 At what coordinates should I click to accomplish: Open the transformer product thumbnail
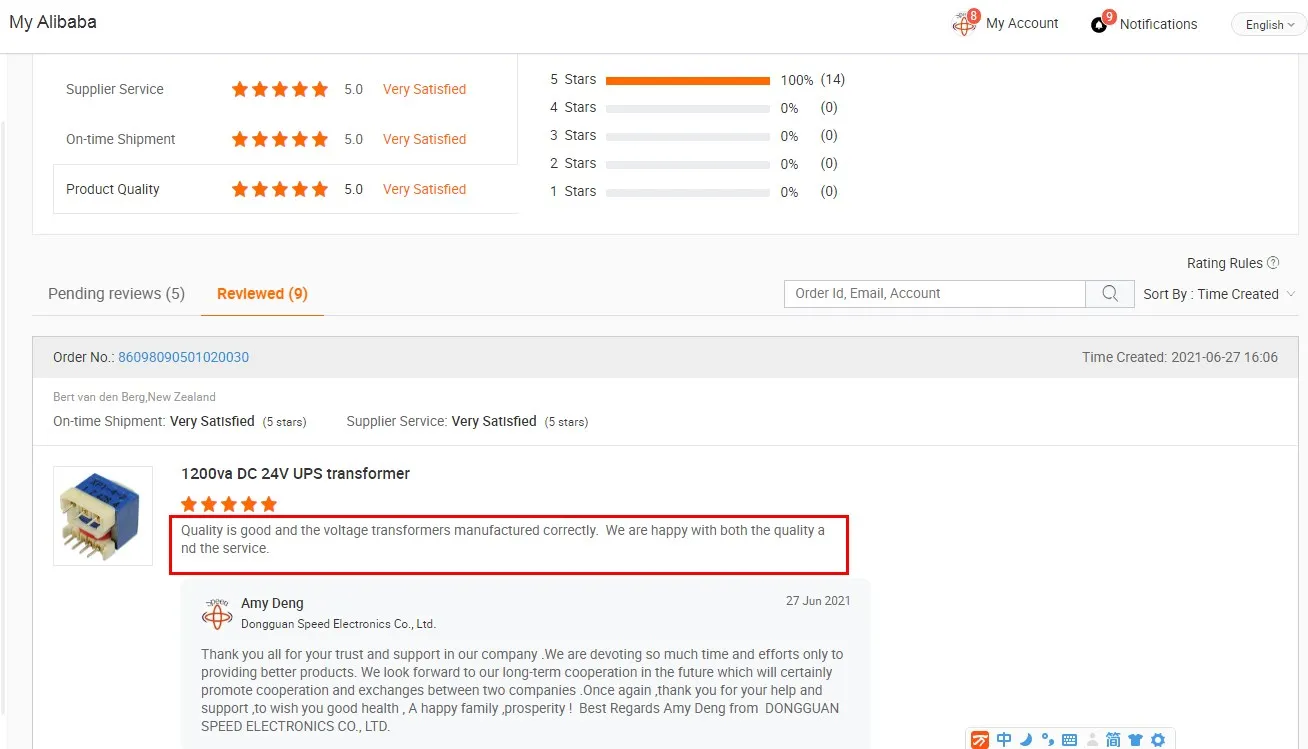pyautogui.click(x=103, y=516)
